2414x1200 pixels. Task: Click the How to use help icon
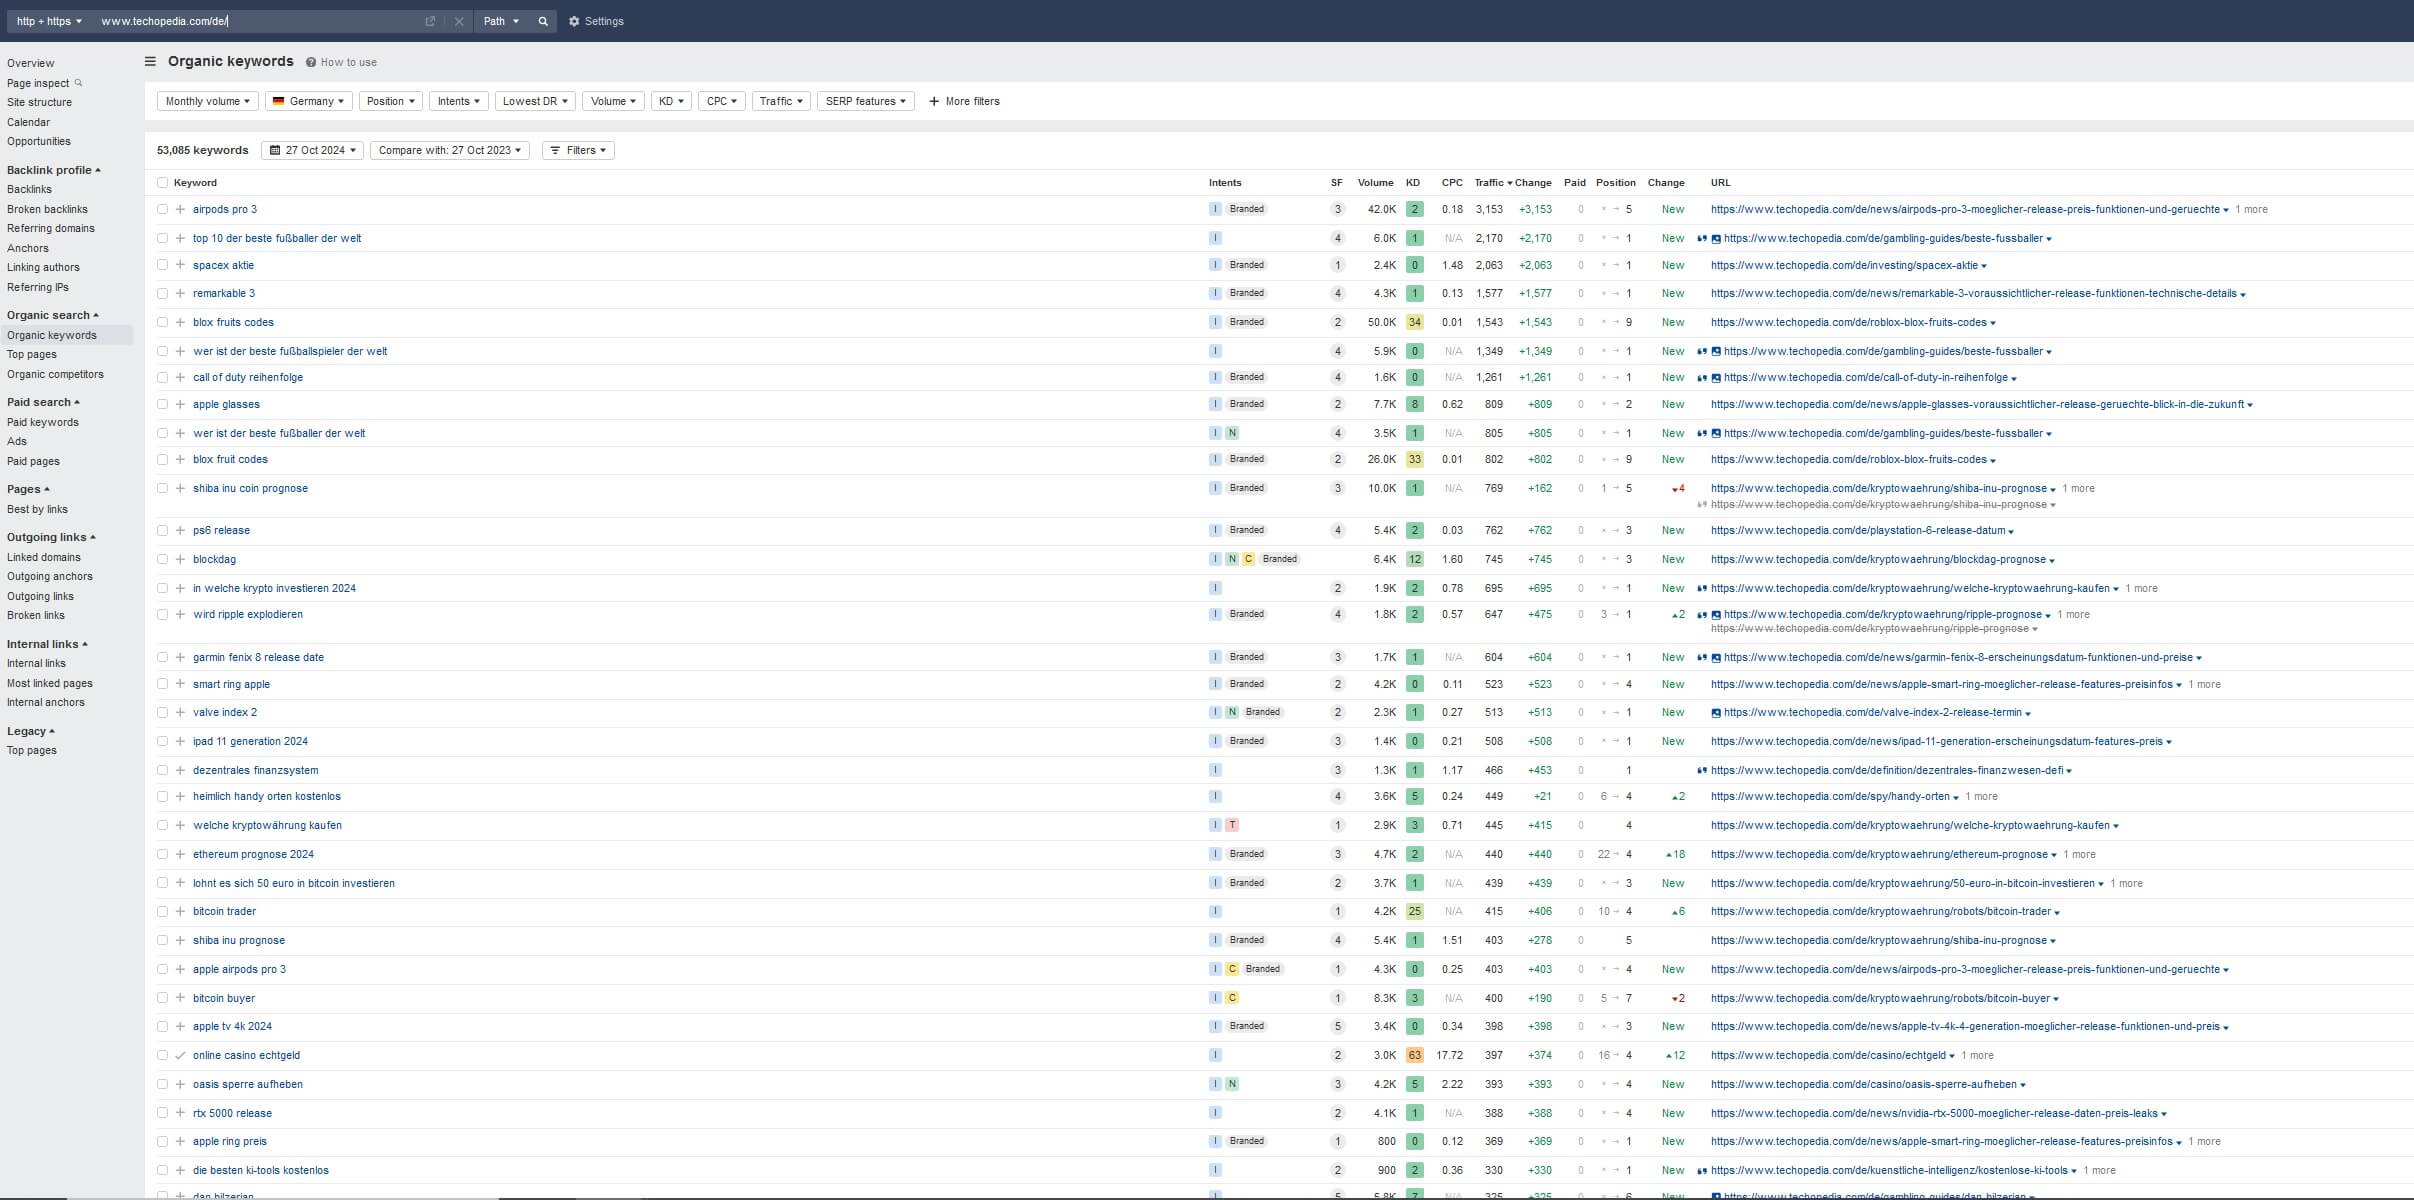(311, 62)
